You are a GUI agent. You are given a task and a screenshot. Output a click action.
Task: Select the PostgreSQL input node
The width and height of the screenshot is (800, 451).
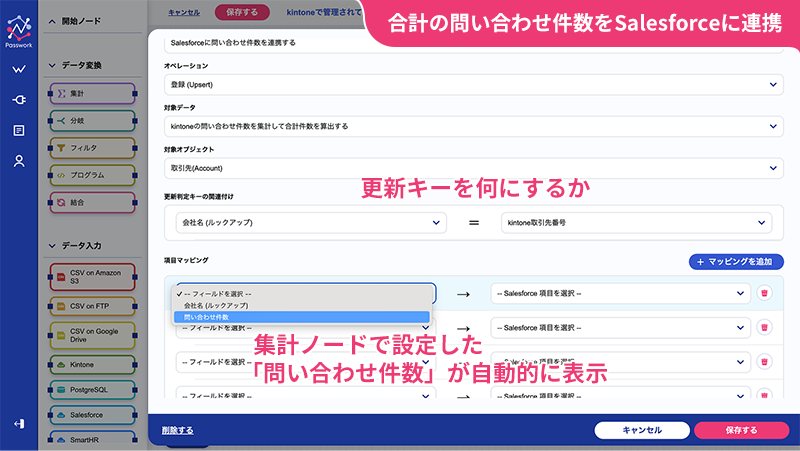[92, 390]
